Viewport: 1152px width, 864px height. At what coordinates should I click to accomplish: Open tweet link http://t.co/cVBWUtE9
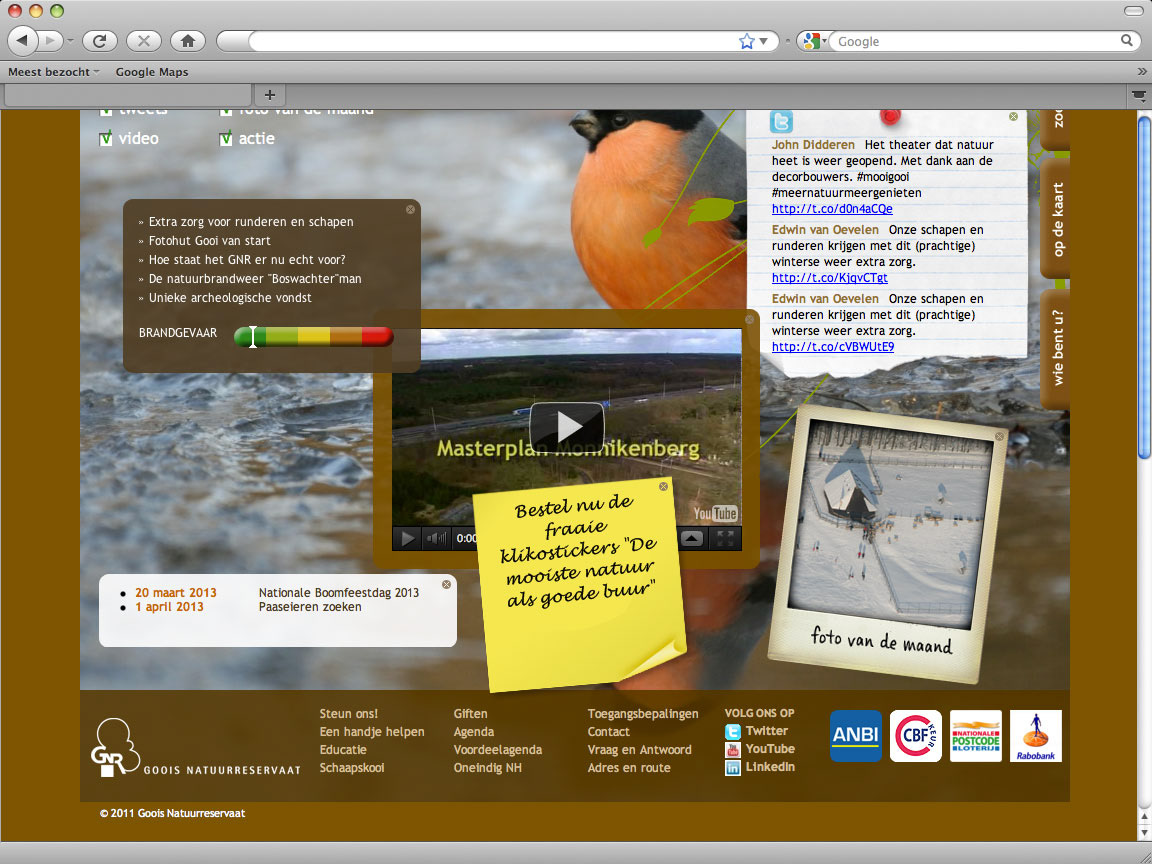[x=833, y=348]
